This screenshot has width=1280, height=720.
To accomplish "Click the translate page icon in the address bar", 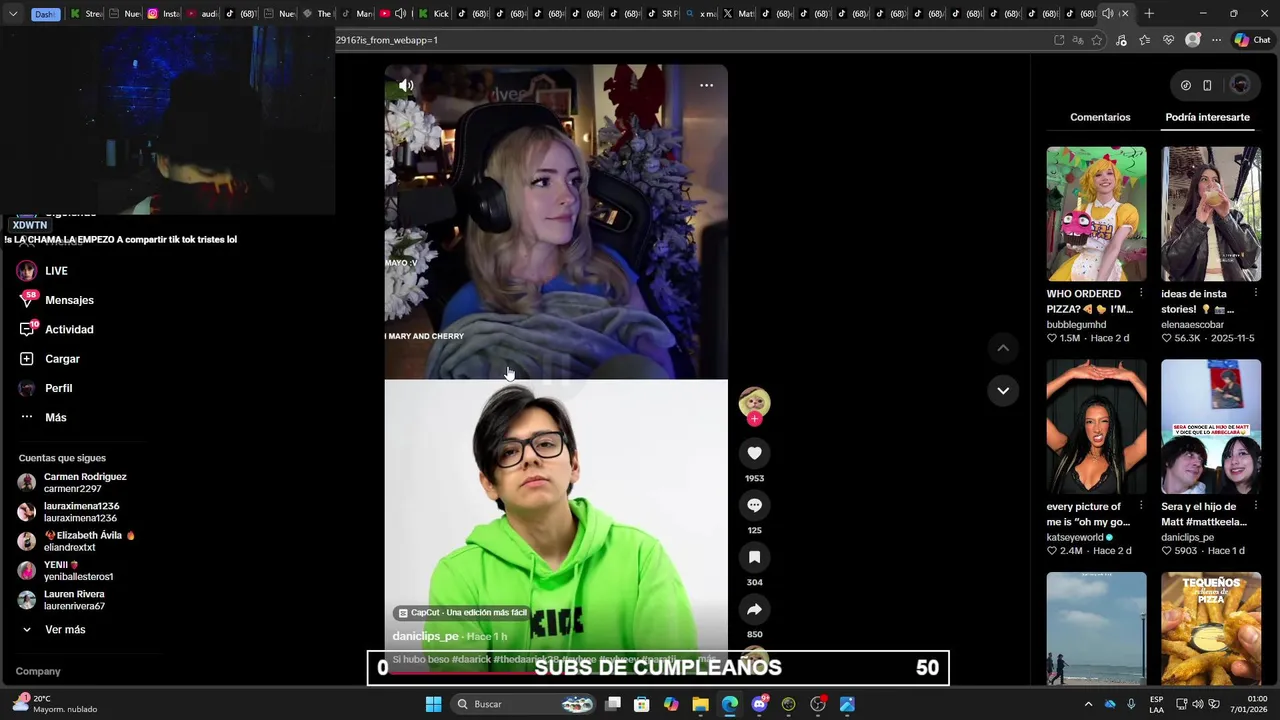I will (x=1078, y=40).
